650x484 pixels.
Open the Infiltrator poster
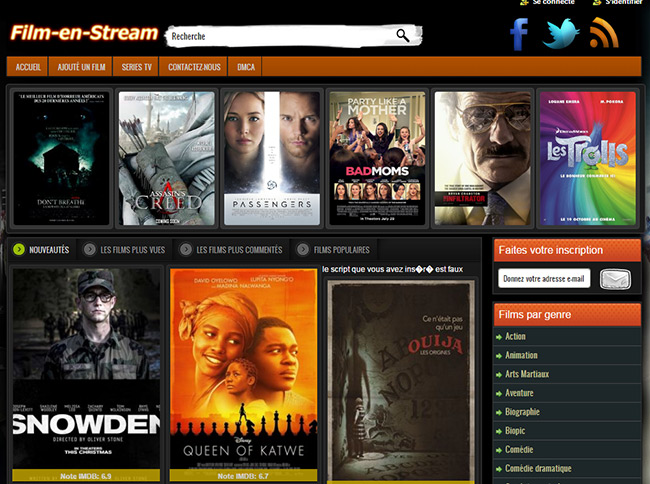click(483, 158)
